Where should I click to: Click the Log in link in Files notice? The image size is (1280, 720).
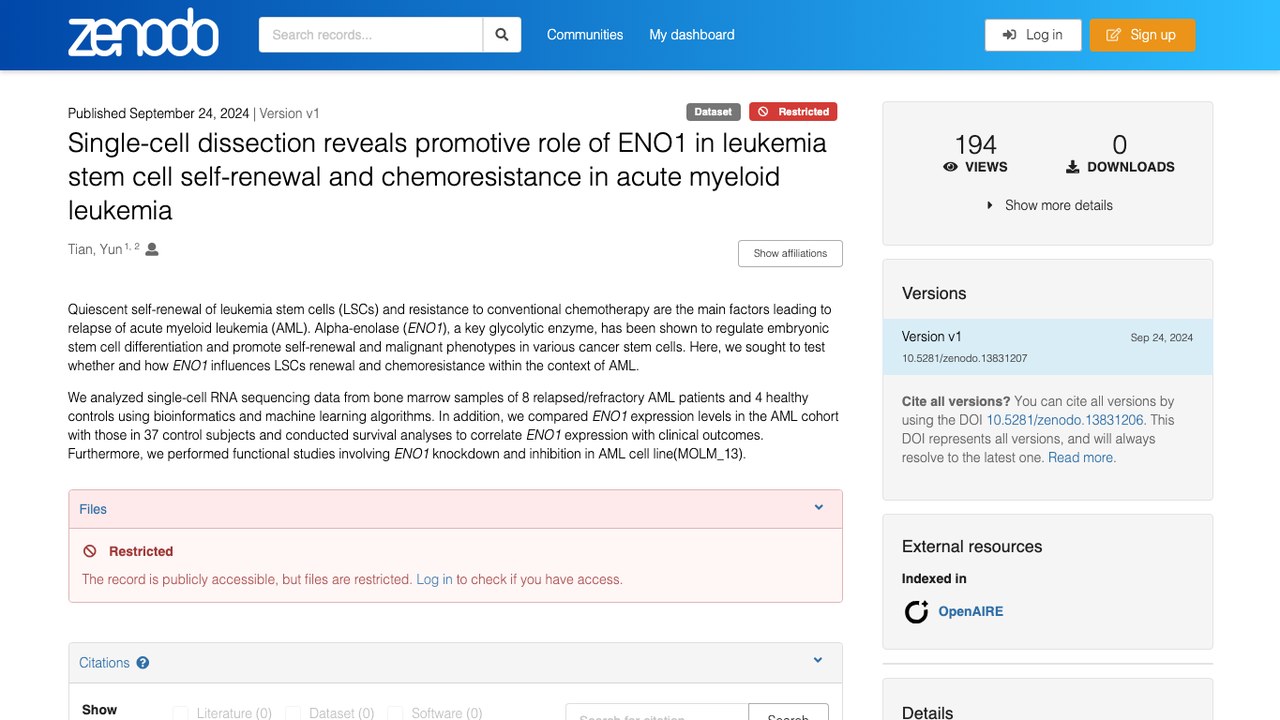(x=434, y=579)
